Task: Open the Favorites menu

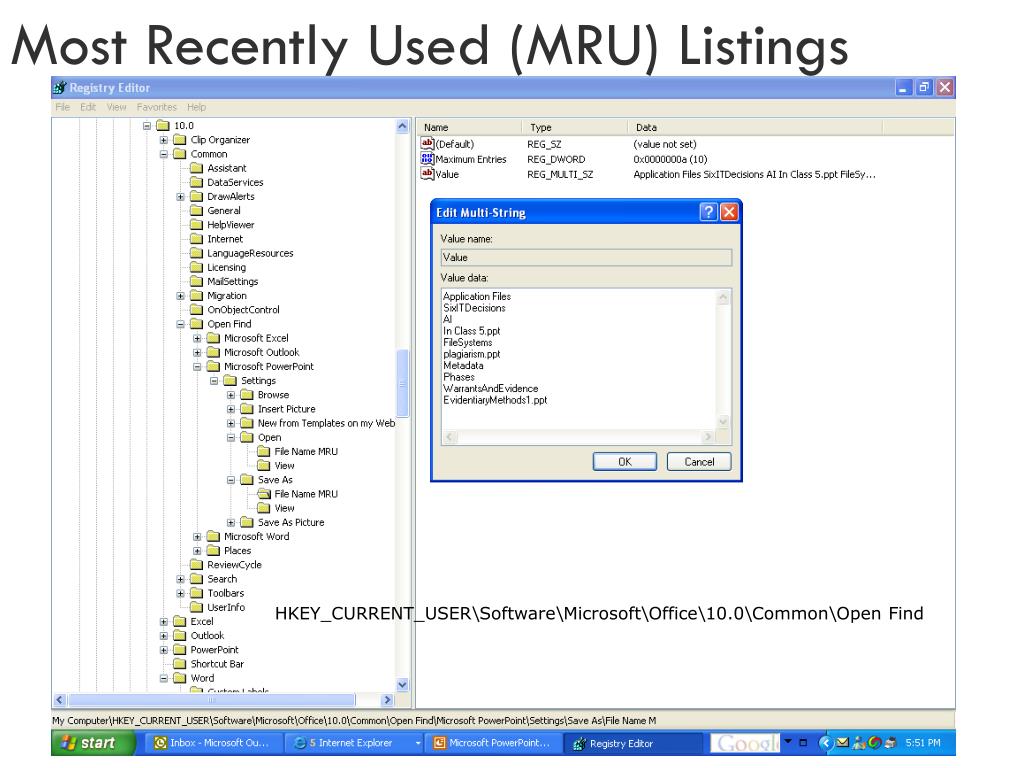Action: (157, 107)
